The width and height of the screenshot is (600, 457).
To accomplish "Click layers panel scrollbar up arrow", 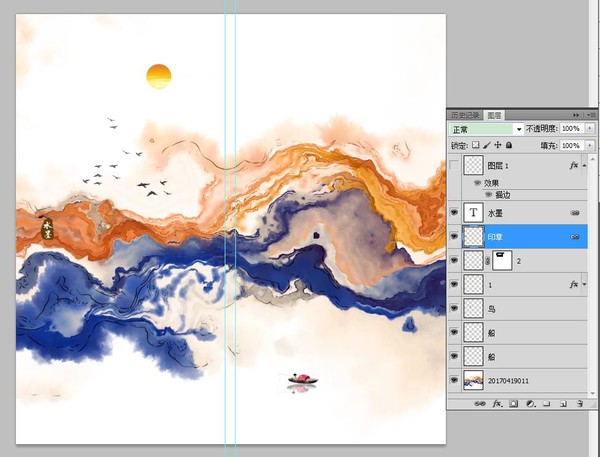I will [593, 158].
